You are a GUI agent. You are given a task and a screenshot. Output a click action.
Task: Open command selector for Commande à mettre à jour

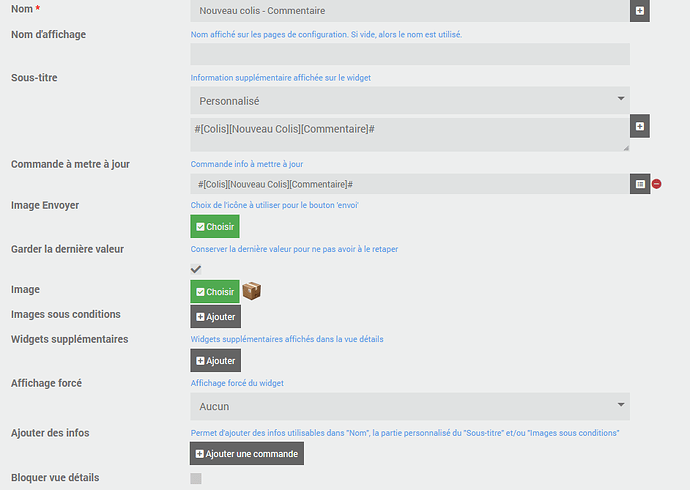click(640, 184)
